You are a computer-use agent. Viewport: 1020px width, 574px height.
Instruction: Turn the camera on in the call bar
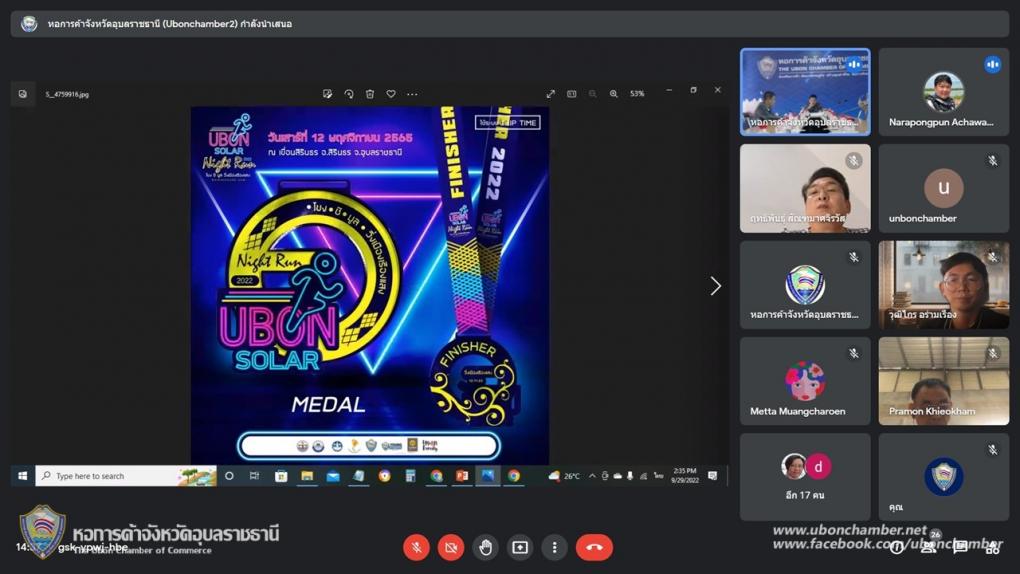[451, 547]
